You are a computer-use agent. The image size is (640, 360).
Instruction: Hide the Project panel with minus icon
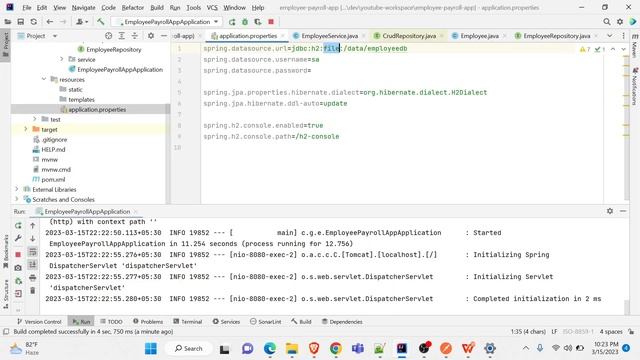164,36
